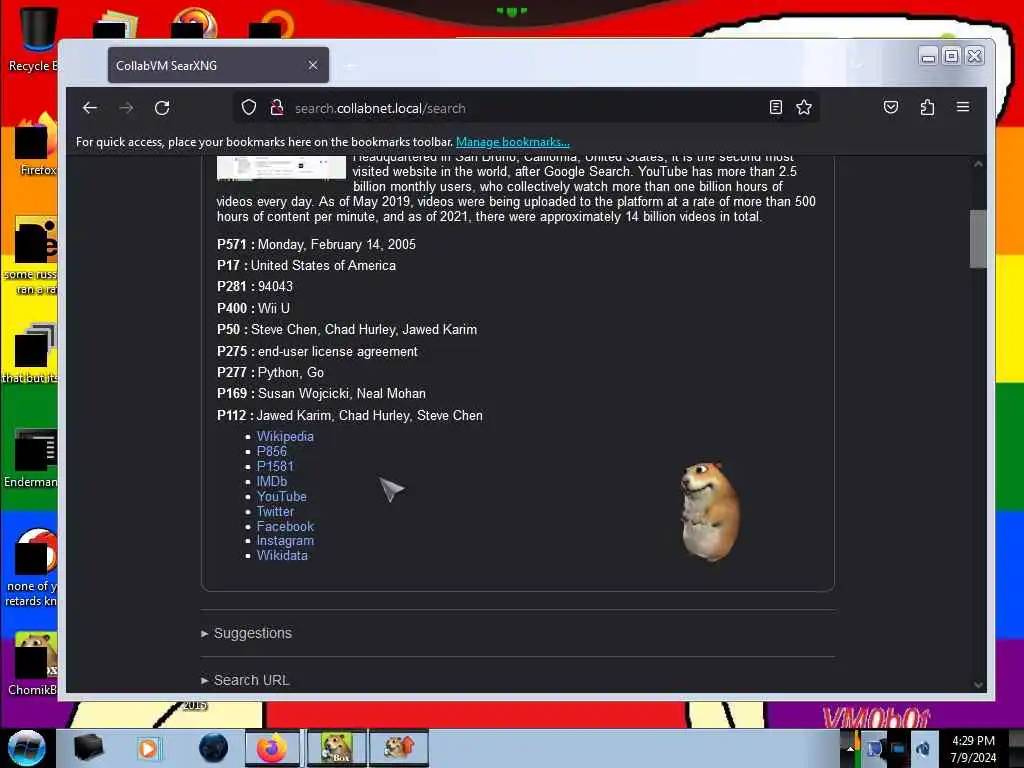Screen dimensions: 1024x768
Task: Open the Windows Start orb
Action: click(x=27, y=748)
